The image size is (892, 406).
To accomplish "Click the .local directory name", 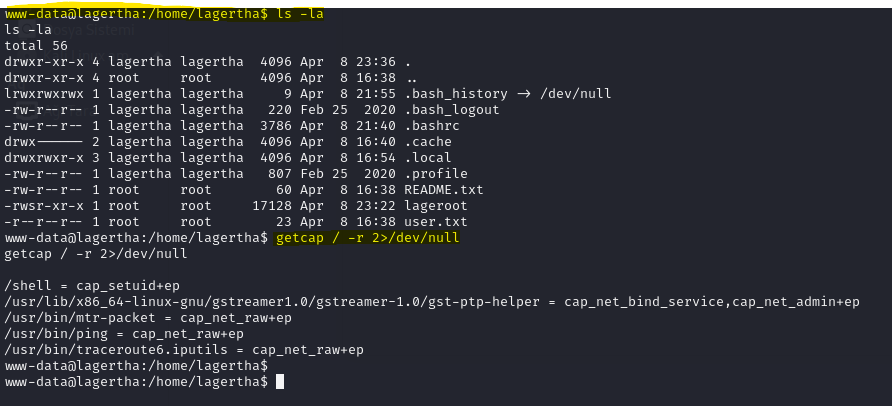I will [428, 158].
